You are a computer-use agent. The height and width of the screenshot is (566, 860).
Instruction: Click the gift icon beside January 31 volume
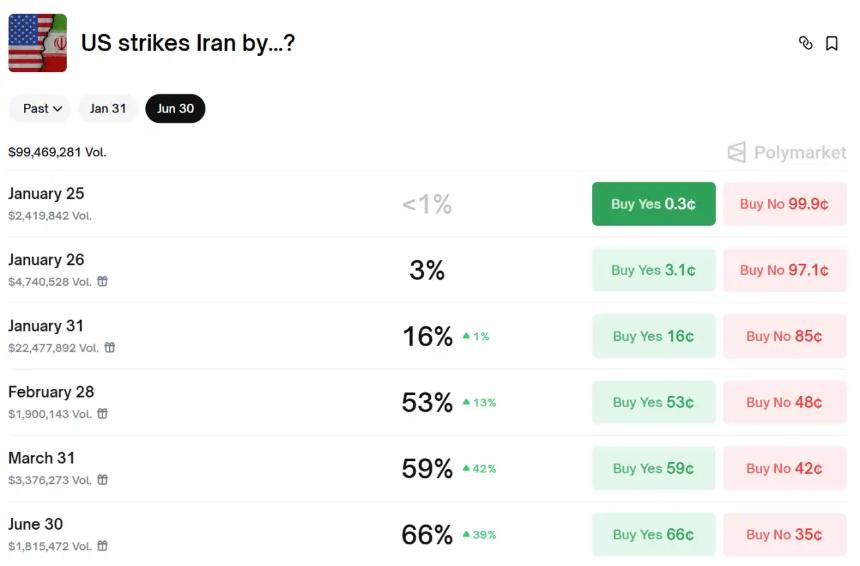point(109,348)
